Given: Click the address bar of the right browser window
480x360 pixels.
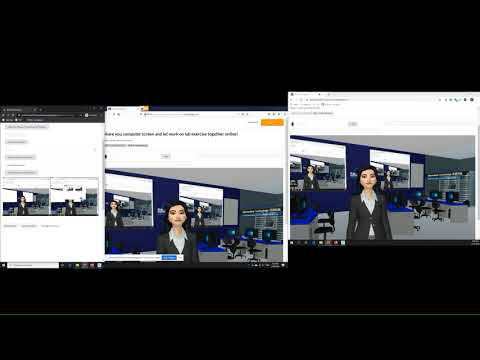Looking at the screenshot, I should (370, 100).
